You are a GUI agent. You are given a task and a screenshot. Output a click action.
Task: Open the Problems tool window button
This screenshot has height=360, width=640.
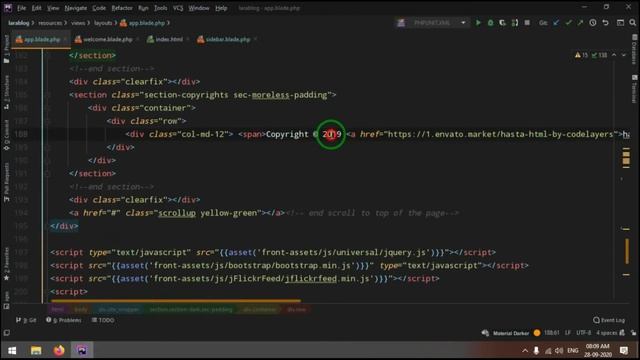coord(64,320)
